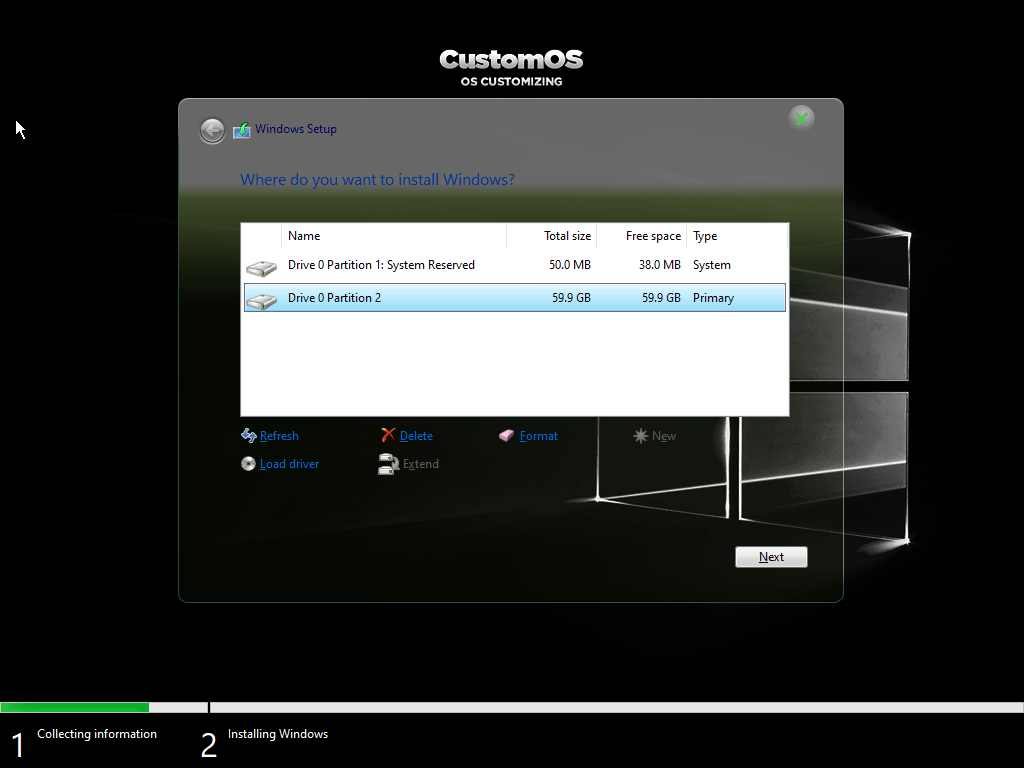Click the New partition star icon

point(641,436)
